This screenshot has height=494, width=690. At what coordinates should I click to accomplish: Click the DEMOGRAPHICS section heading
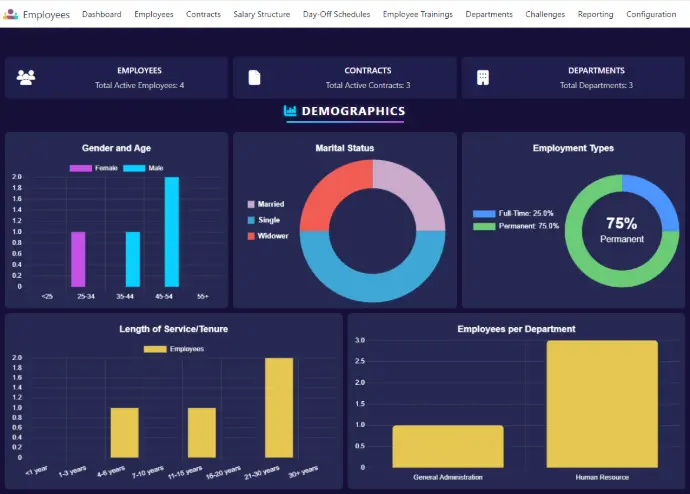(353, 111)
